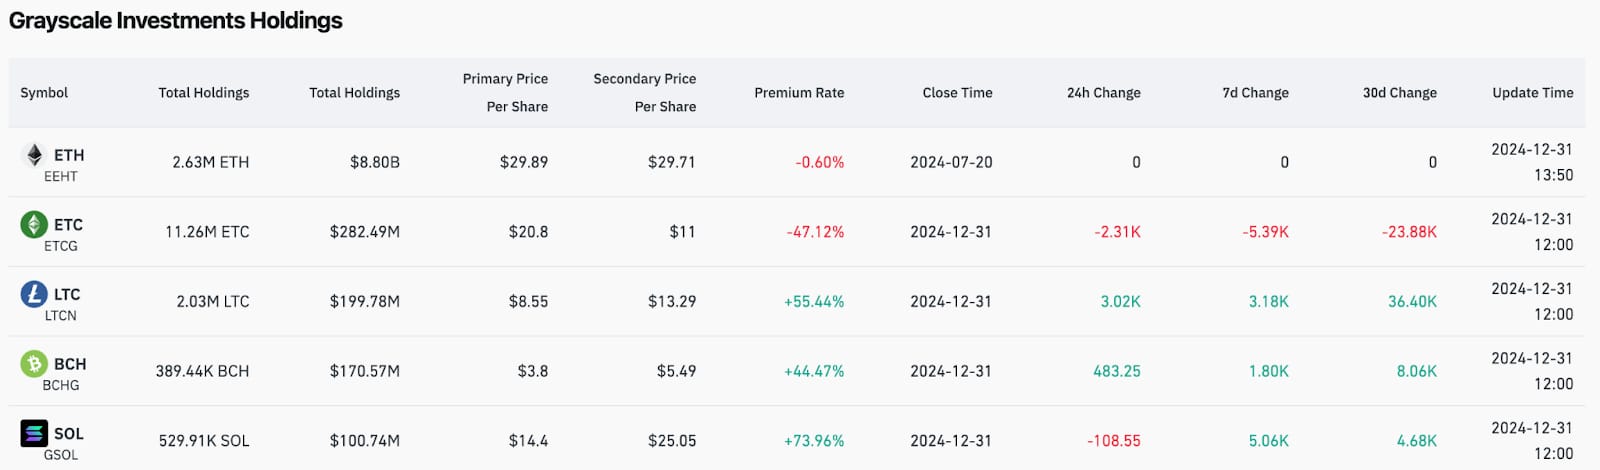Sort by 30d Change column header
Screen dimensions: 1600x470
pos(1399,92)
